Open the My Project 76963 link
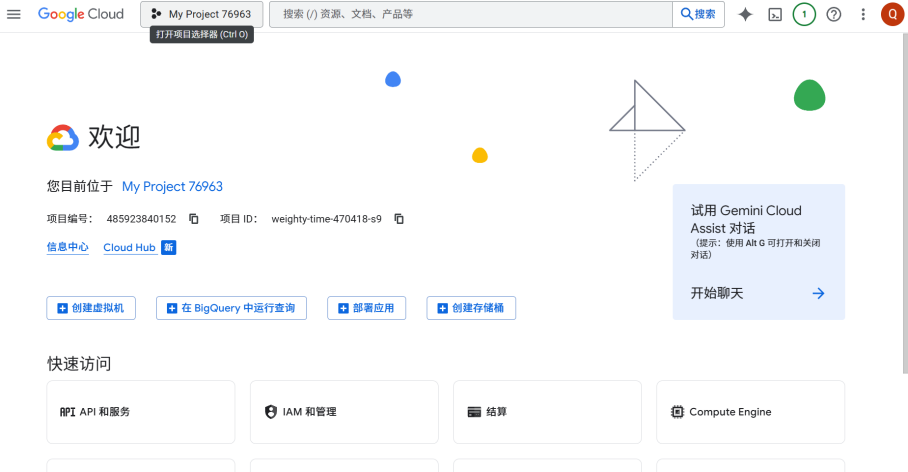 point(172,186)
